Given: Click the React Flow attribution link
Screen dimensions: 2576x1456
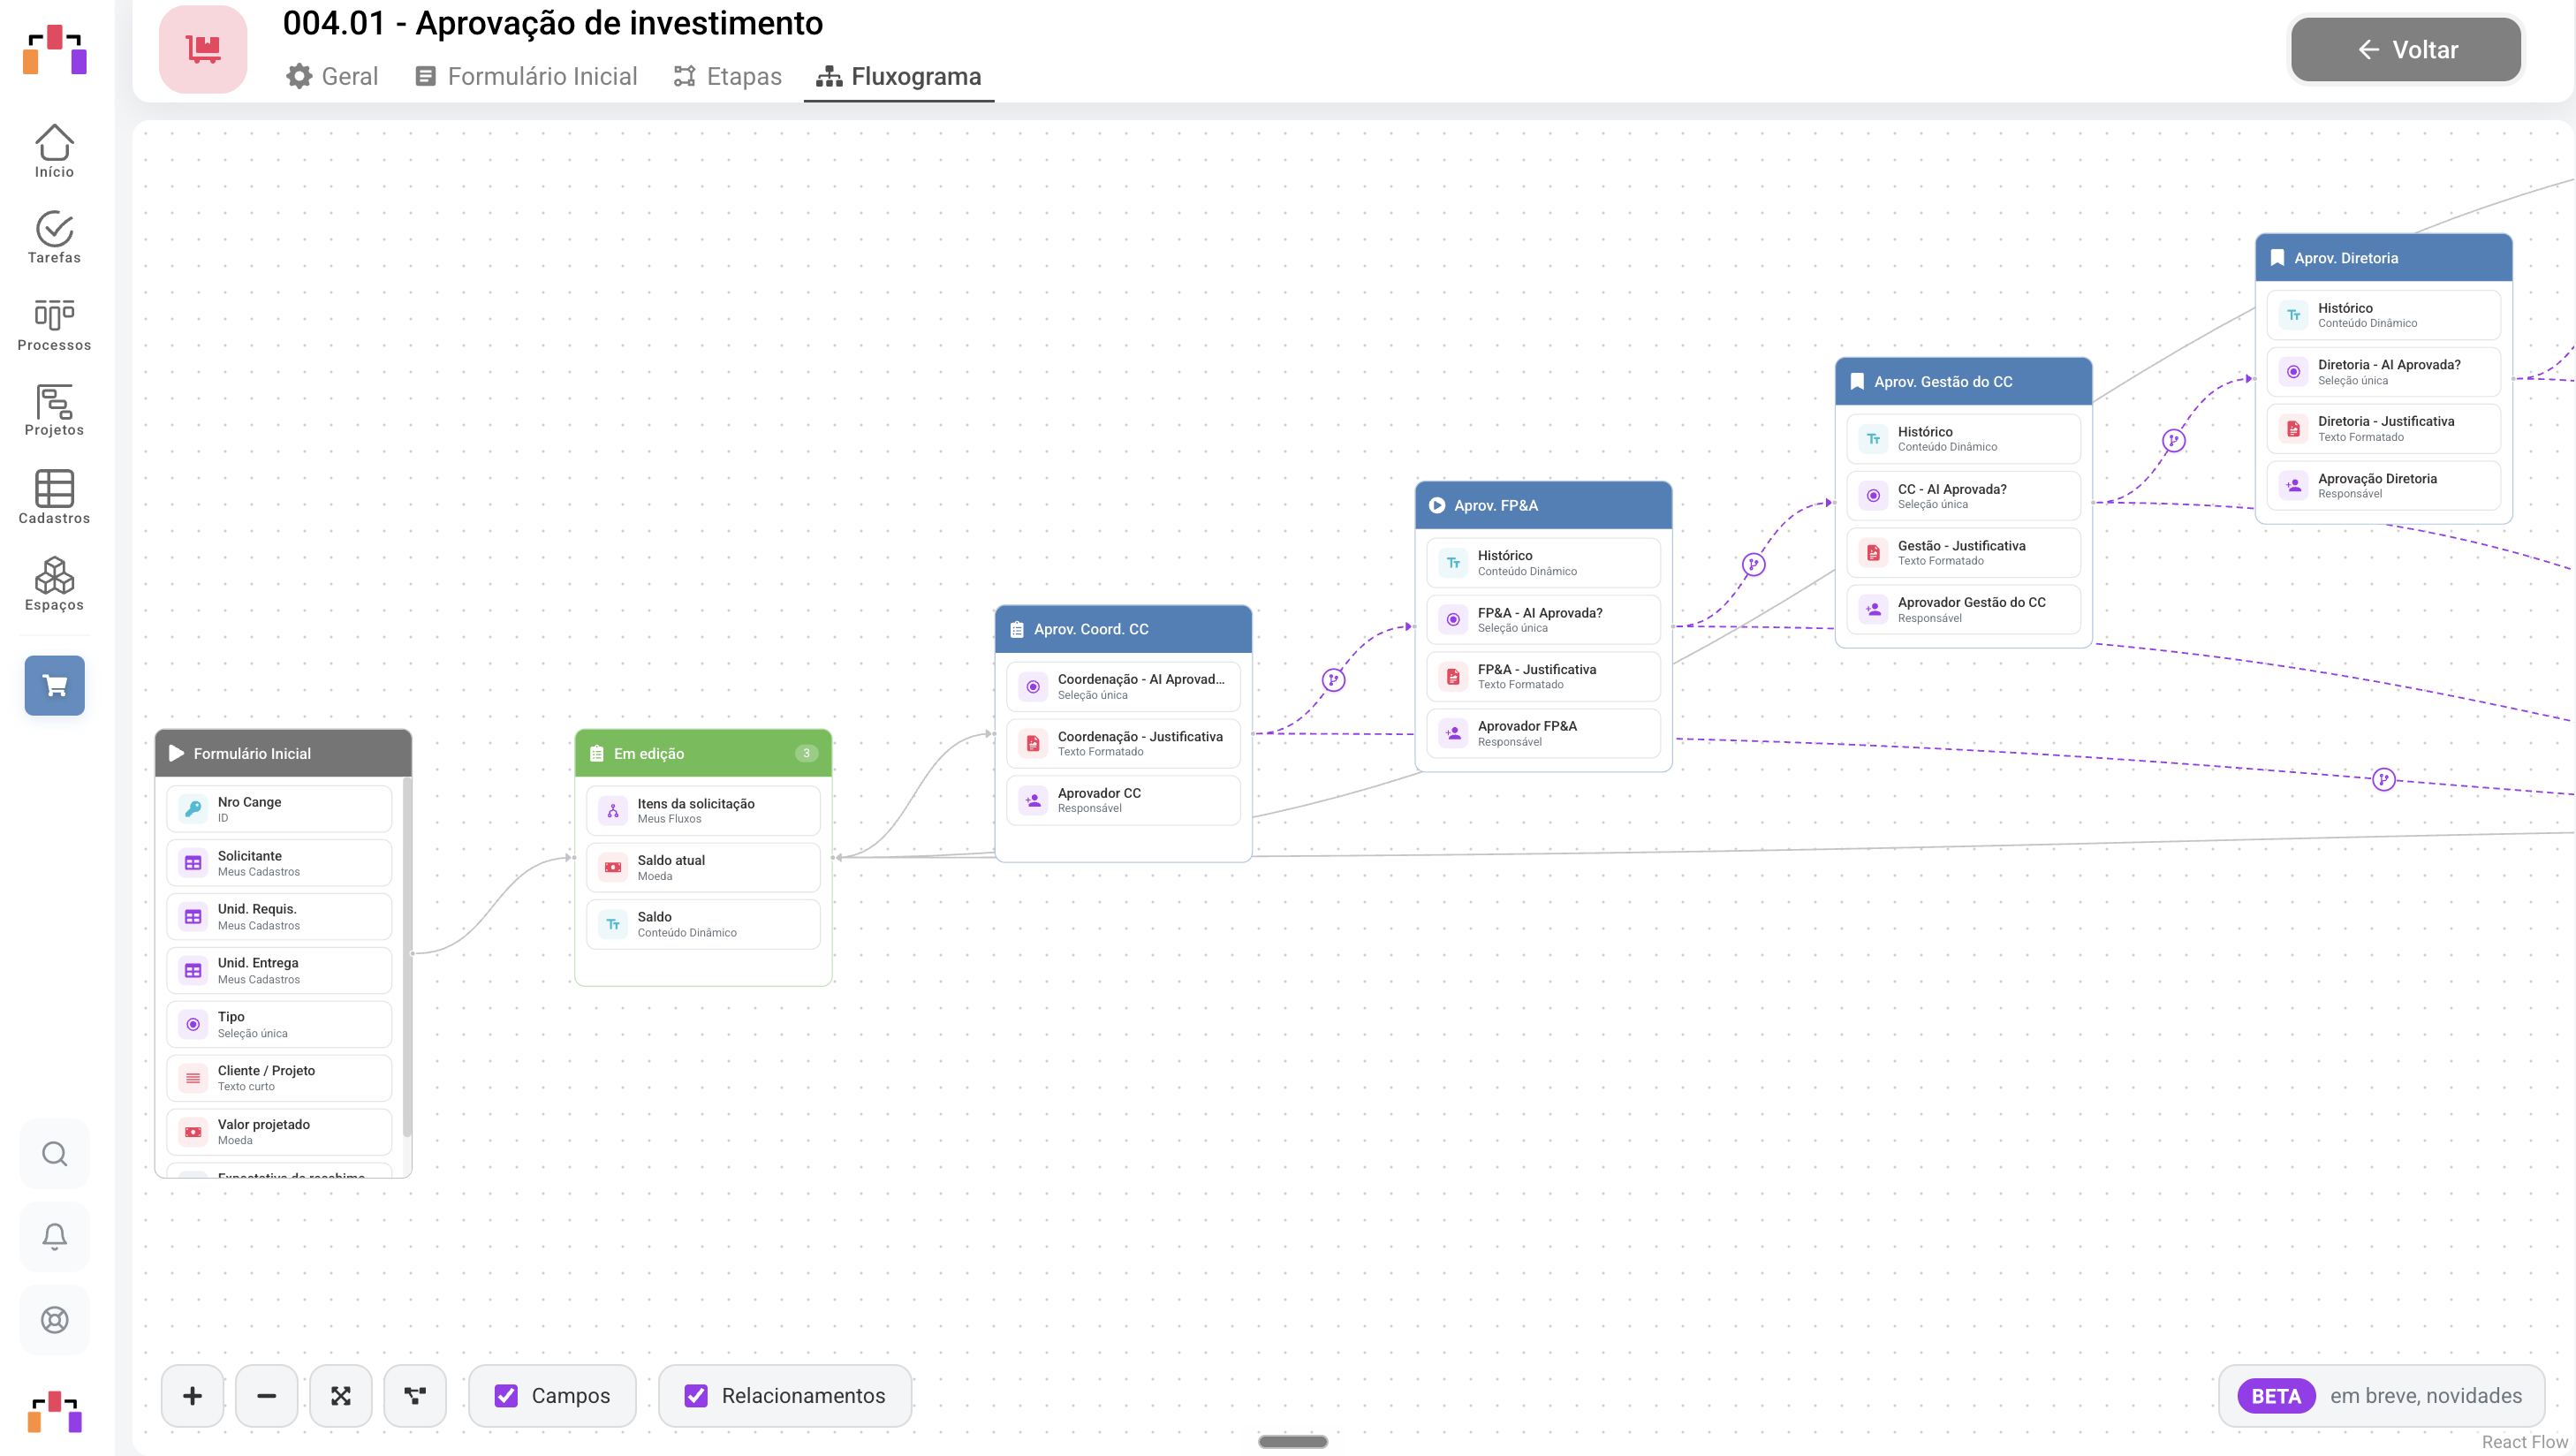Looking at the screenshot, I should (x=2524, y=1442).
